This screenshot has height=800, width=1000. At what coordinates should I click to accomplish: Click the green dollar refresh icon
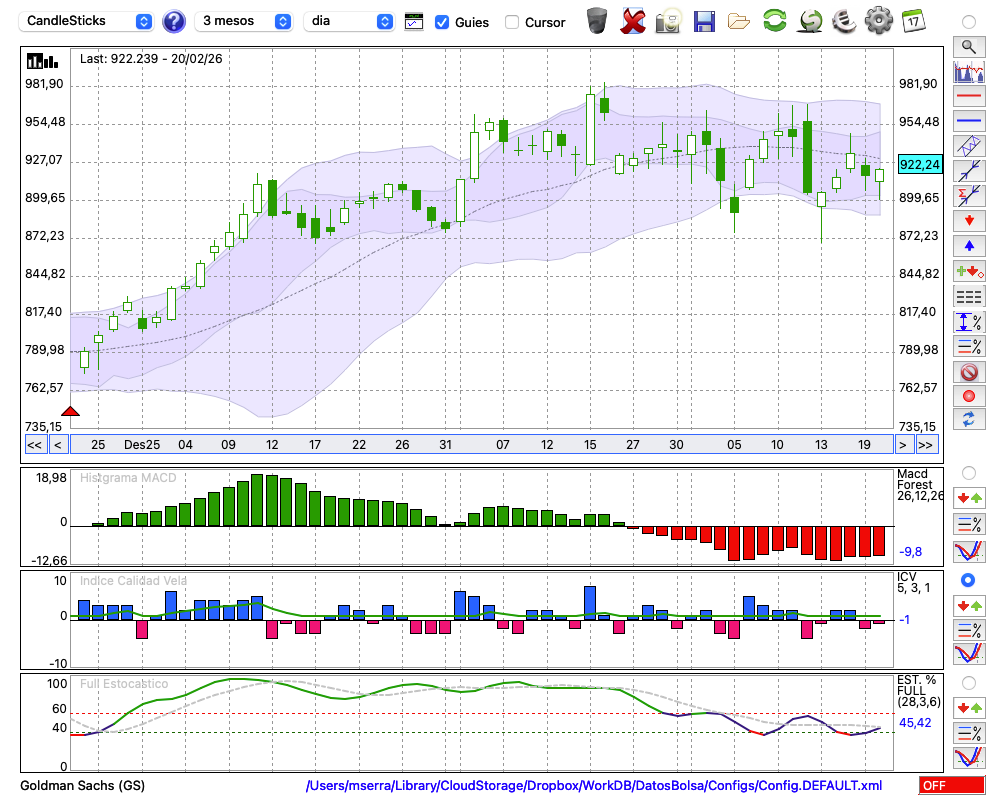(x=810, y=21)
